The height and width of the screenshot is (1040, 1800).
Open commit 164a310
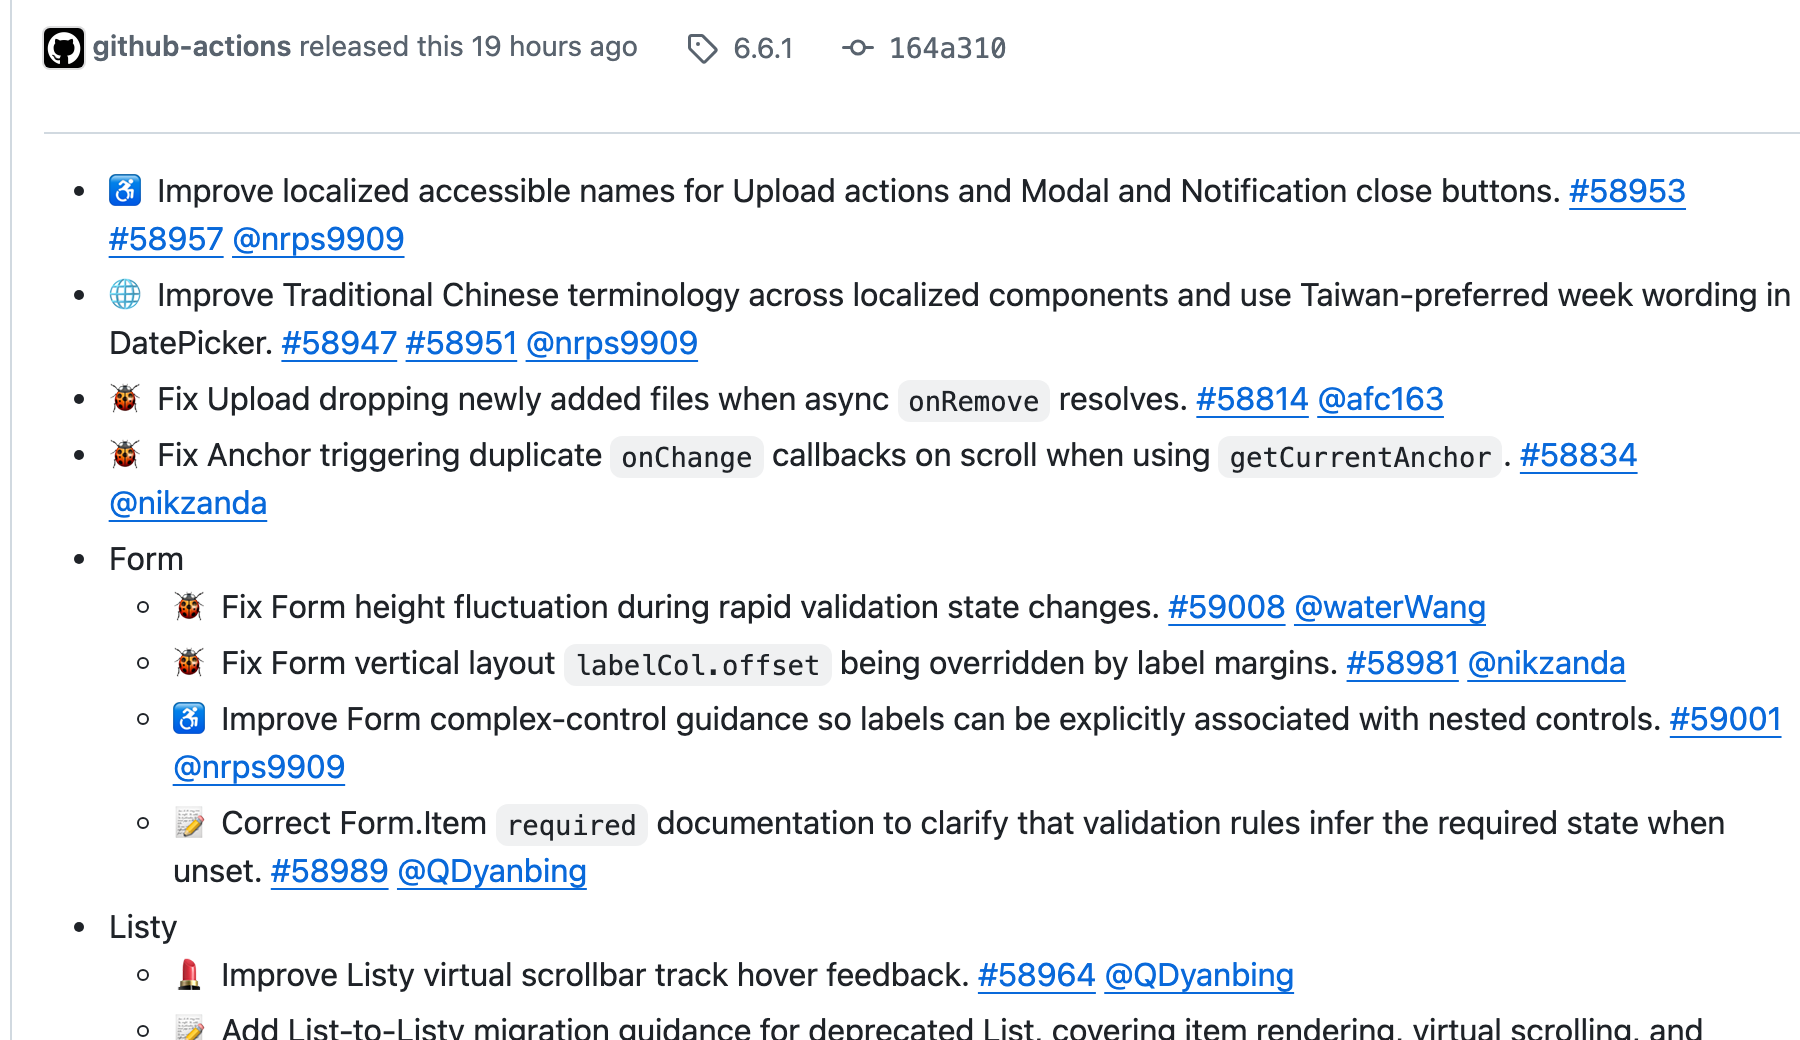coord(947,48)
